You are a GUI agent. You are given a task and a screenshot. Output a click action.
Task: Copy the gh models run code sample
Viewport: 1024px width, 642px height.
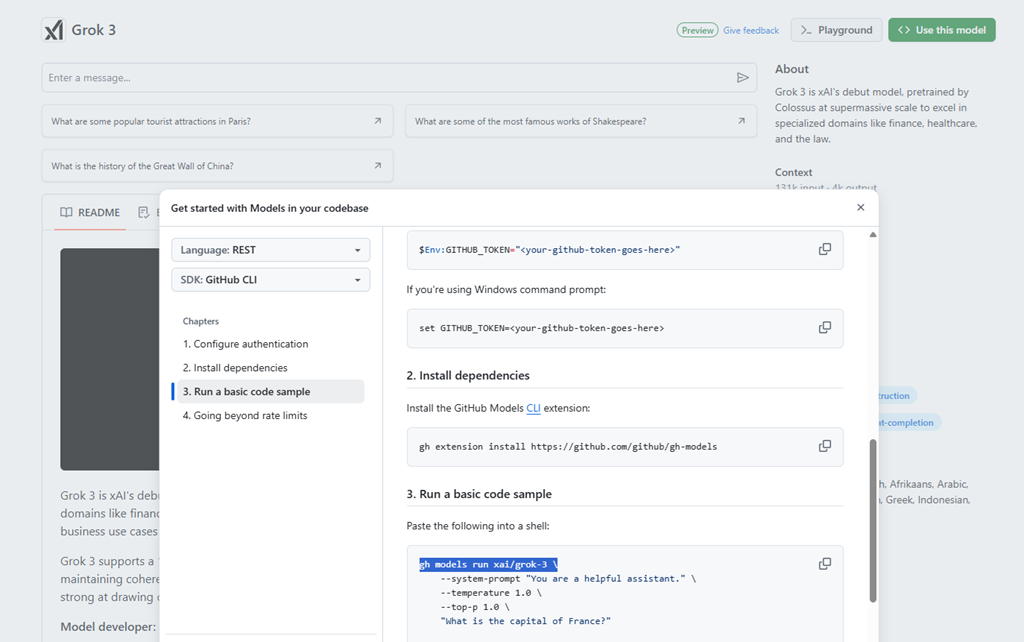[824, 564]
